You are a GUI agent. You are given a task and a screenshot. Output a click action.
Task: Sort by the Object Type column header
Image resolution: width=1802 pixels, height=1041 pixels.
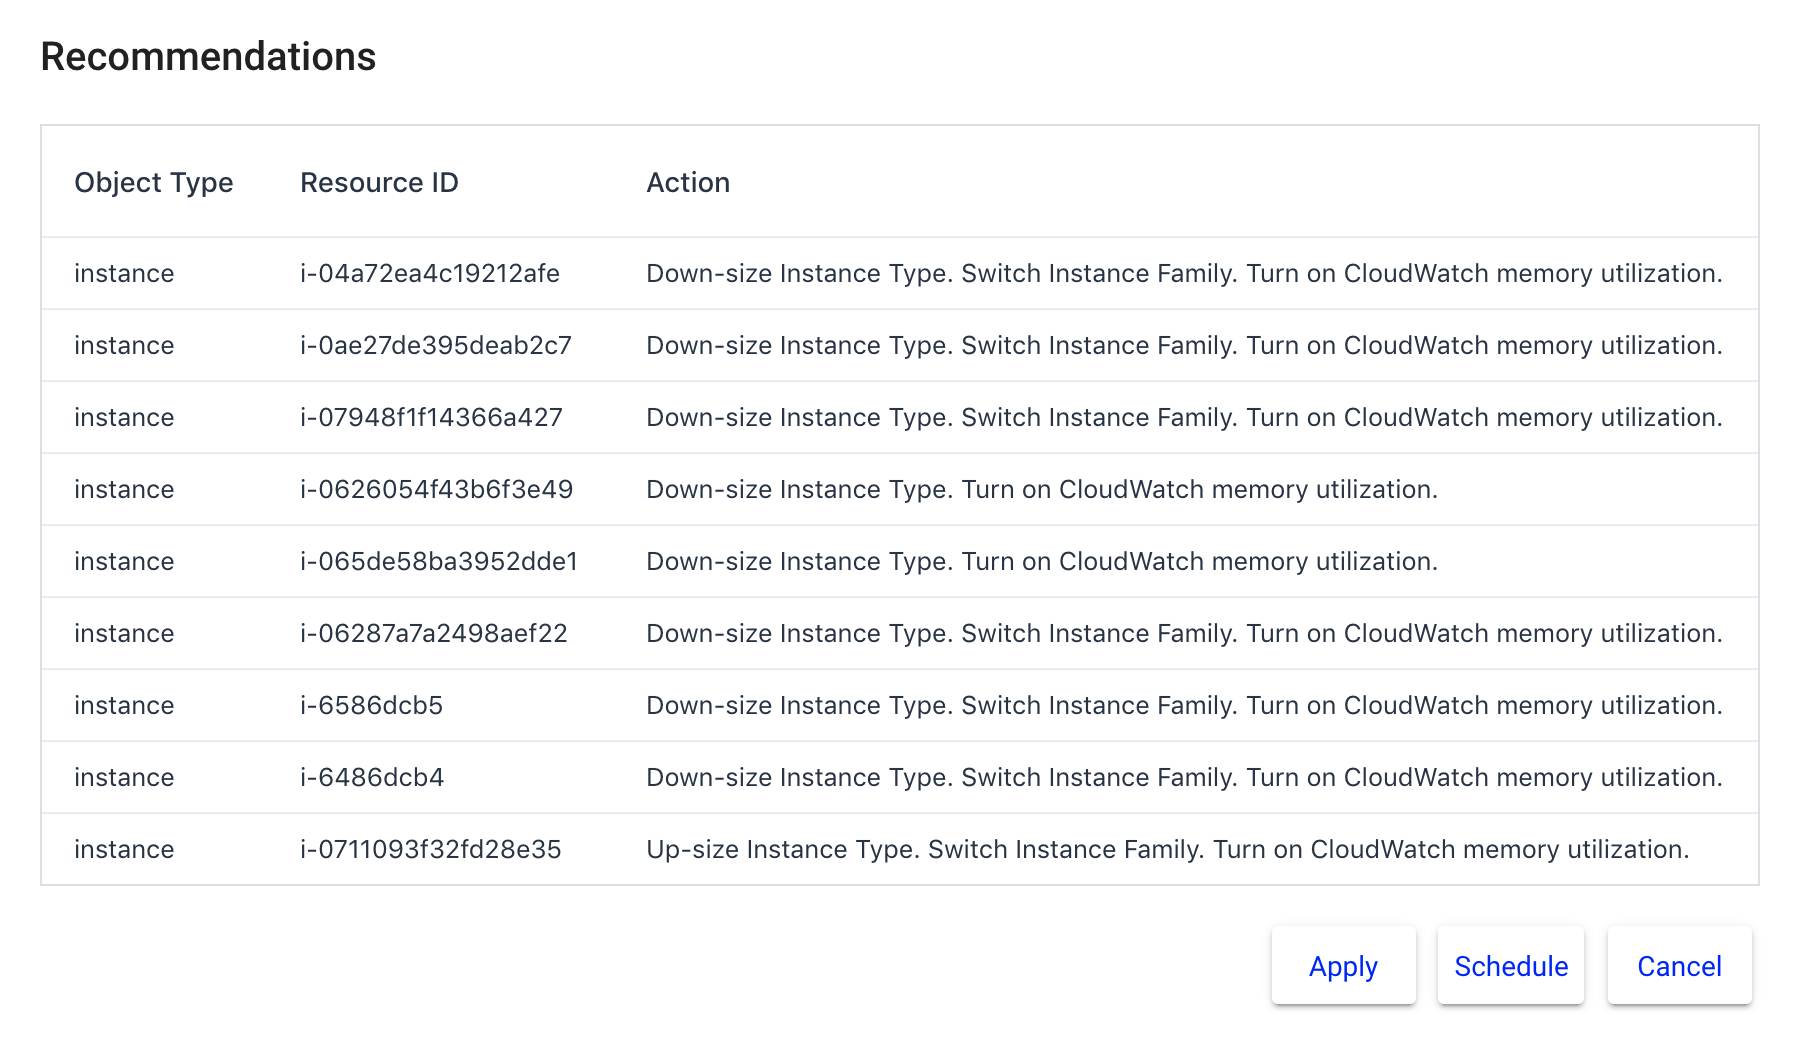(154, 182)
